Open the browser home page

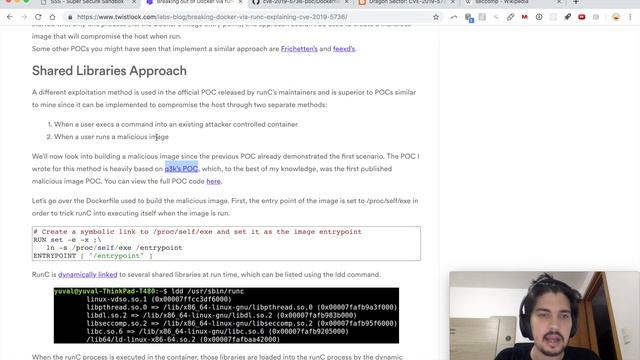(52, 17)
